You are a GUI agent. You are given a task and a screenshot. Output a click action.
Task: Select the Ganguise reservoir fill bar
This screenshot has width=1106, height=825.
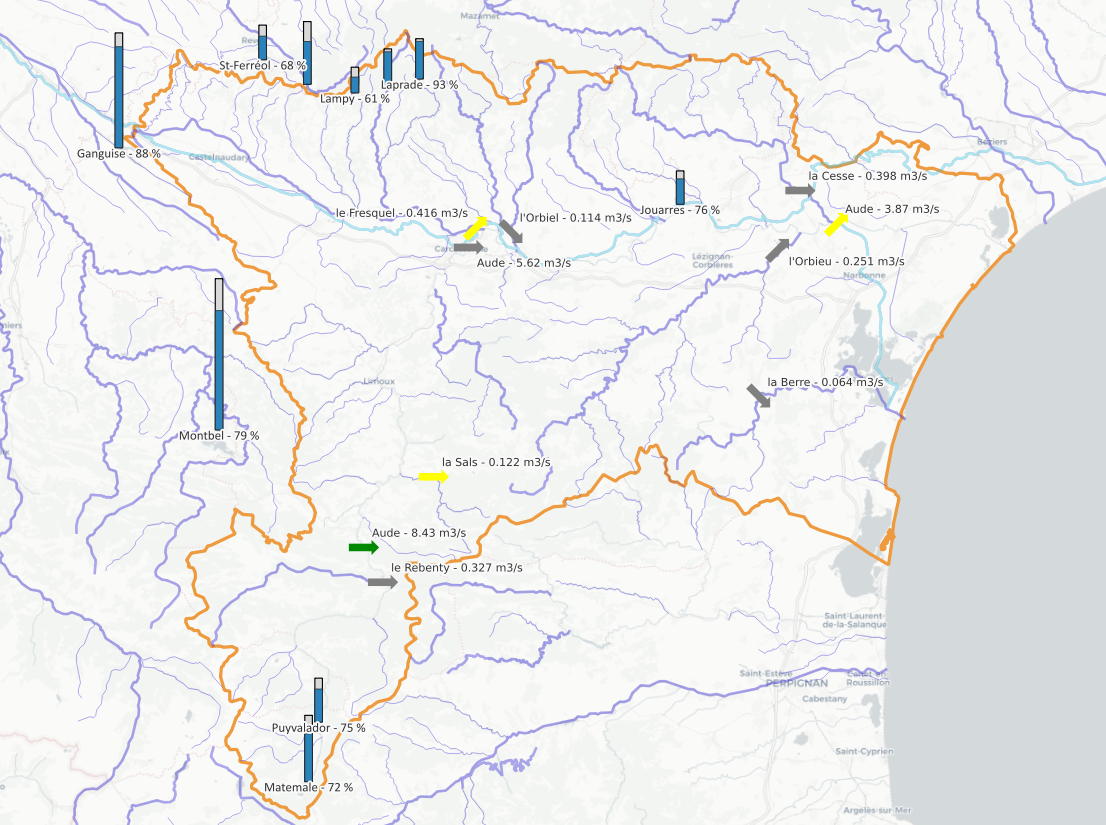coord(118,90)
